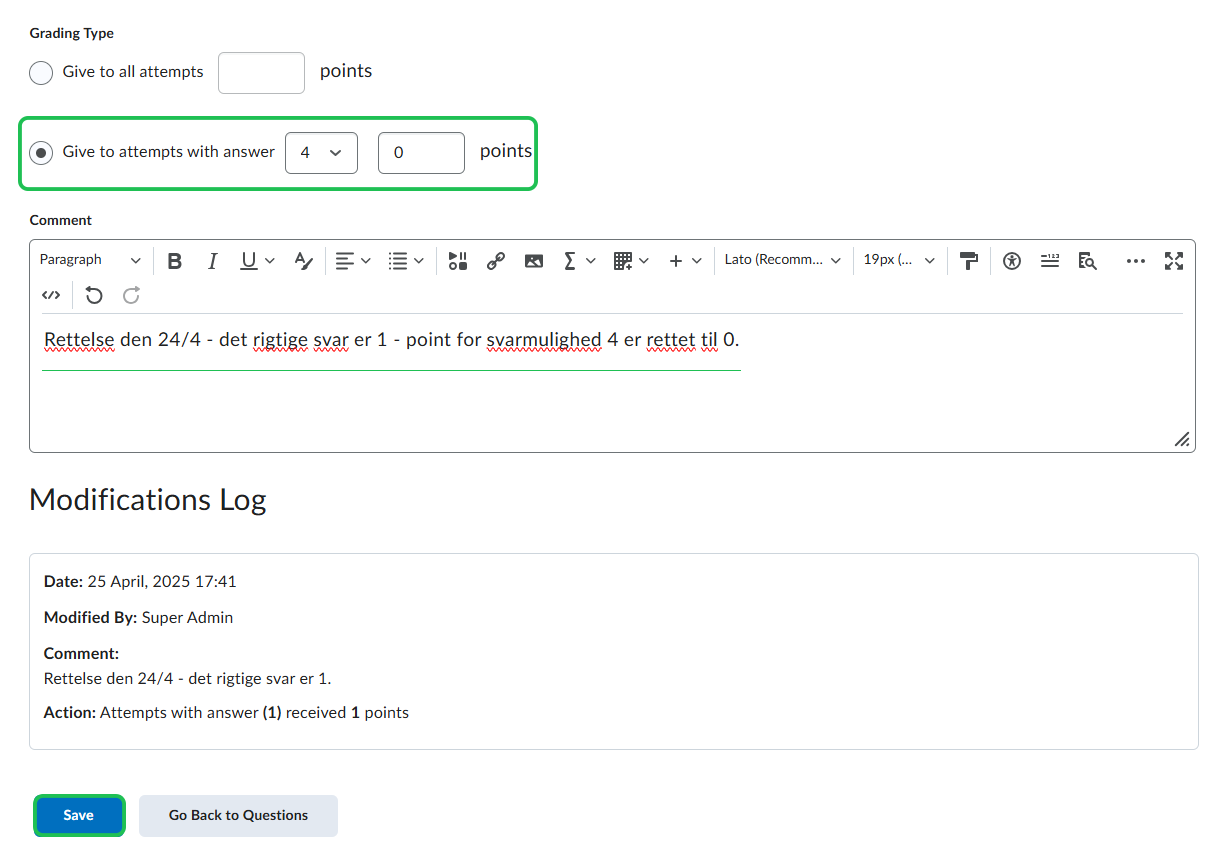
Task: Click Go Back to Questions
Action: pos(238,815)
